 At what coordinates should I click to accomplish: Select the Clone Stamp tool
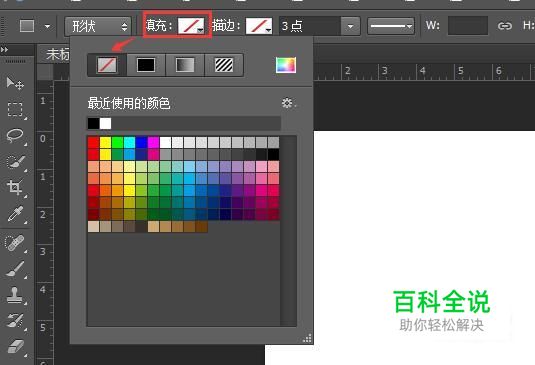15,295
